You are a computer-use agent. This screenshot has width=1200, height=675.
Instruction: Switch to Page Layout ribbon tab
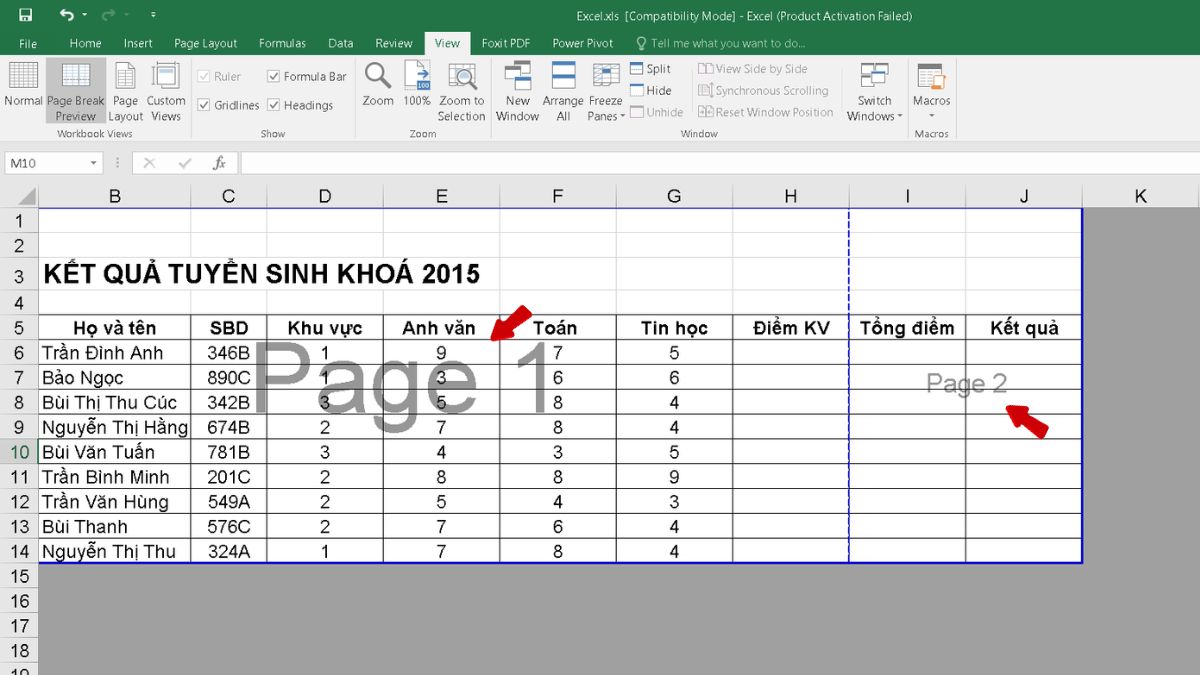[x=206, y=43]
